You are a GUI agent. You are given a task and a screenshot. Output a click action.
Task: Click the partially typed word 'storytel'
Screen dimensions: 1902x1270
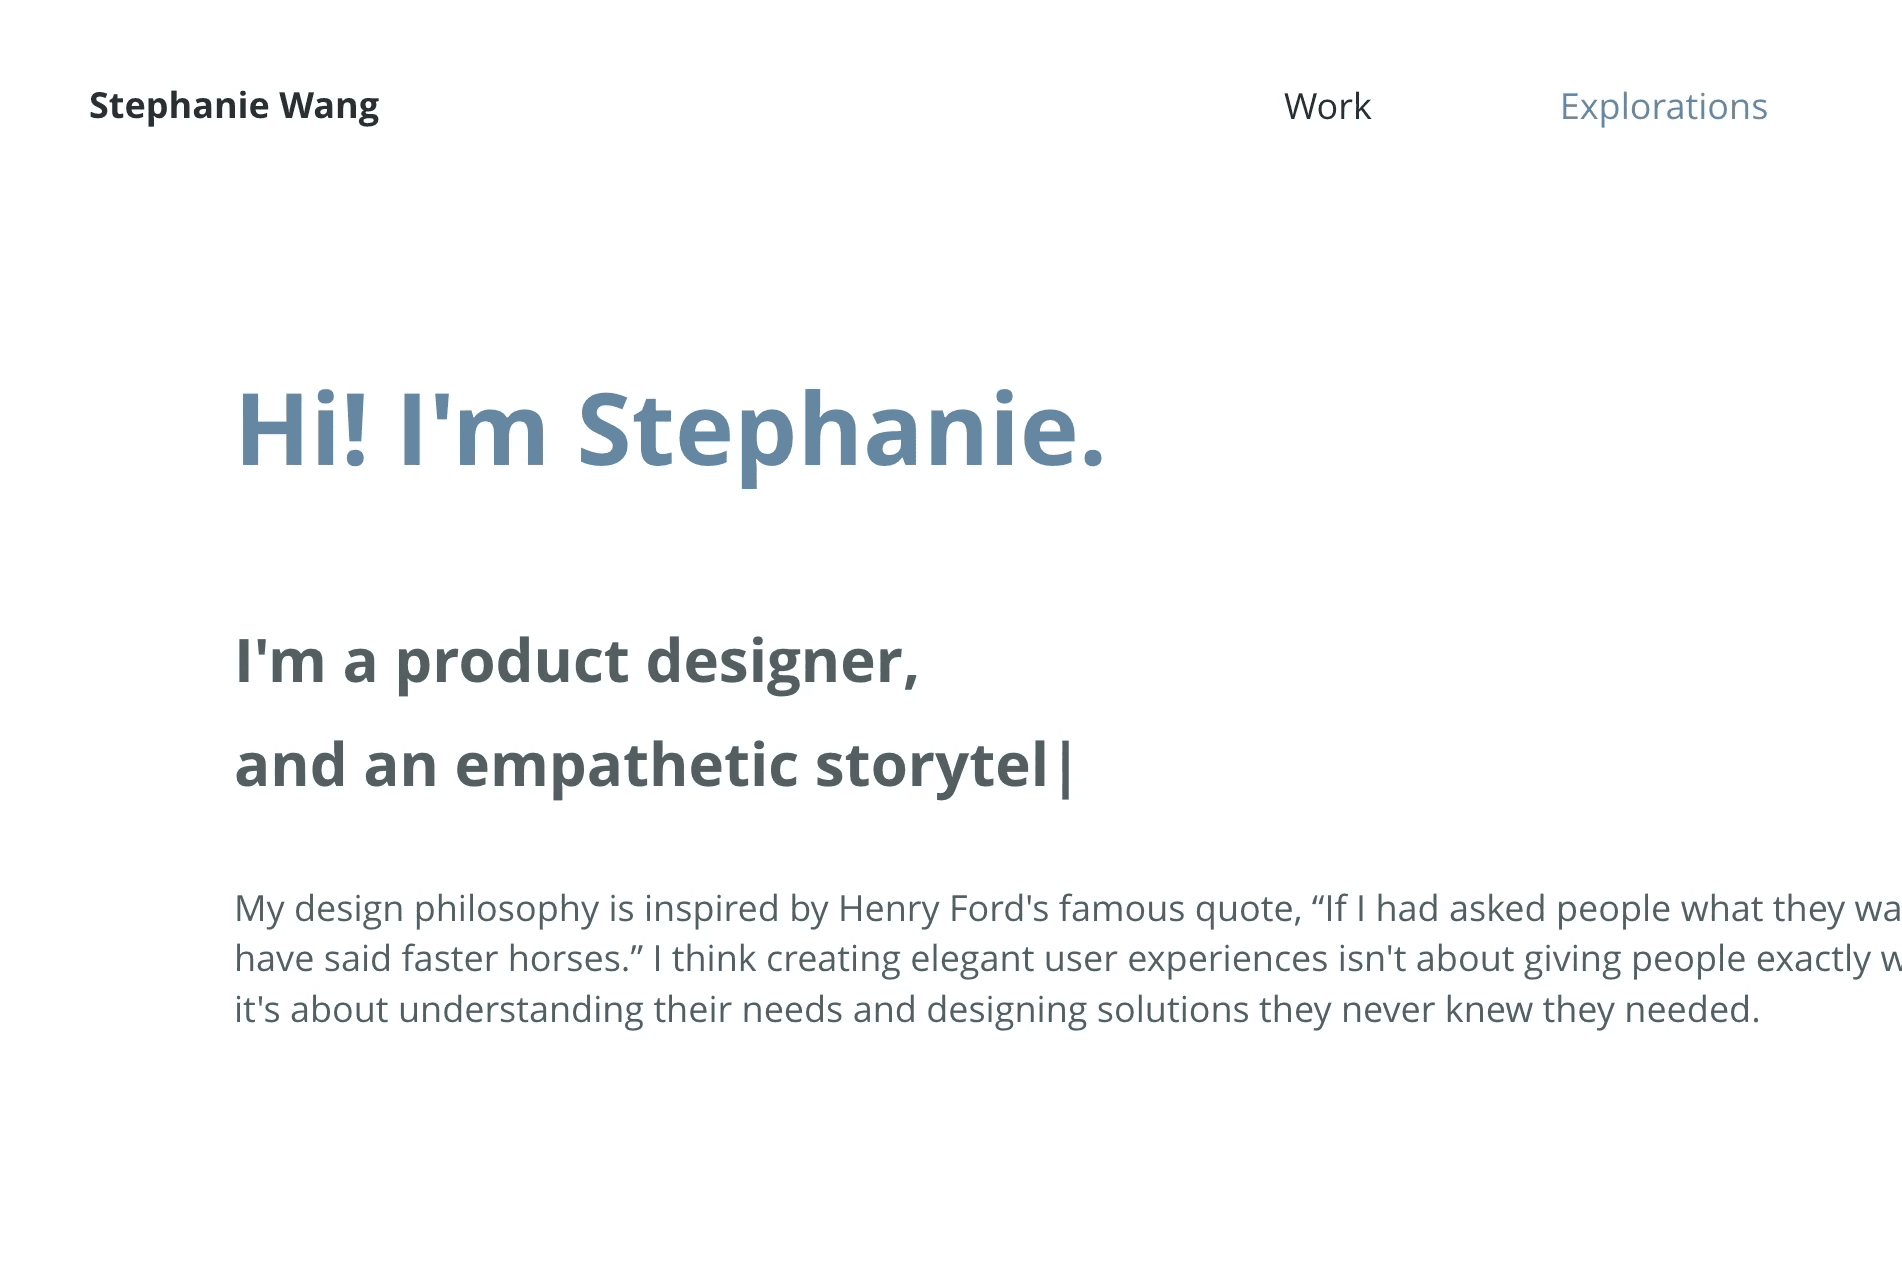click(x=932, y=766)
